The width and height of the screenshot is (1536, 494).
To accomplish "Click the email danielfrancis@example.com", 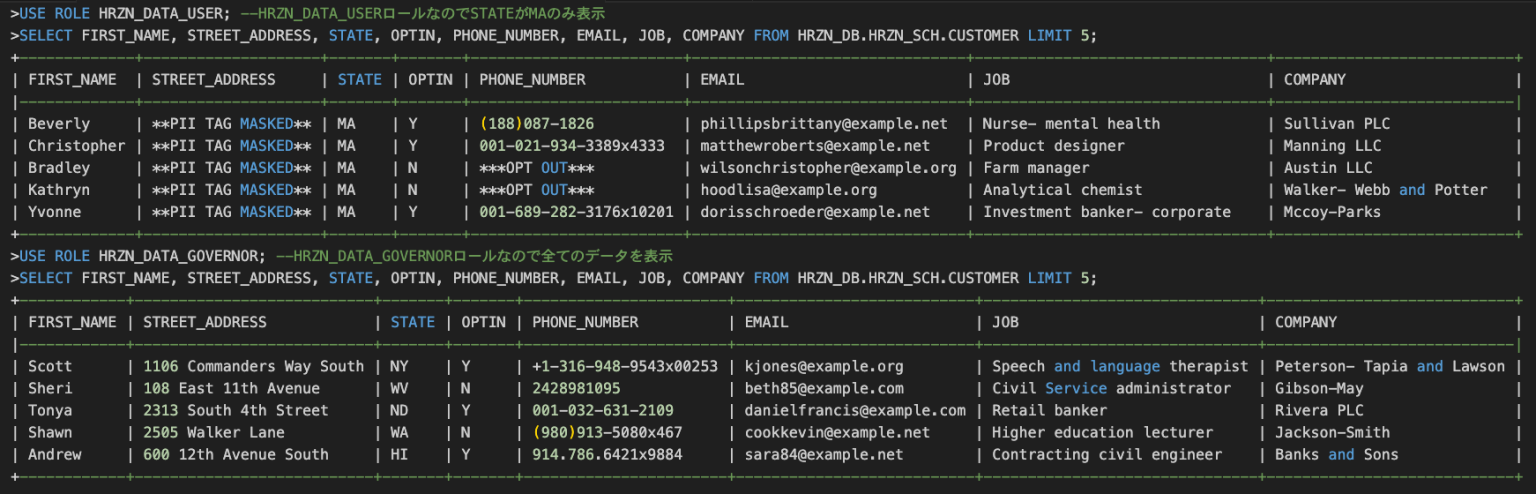I will [x=855, y=411].
